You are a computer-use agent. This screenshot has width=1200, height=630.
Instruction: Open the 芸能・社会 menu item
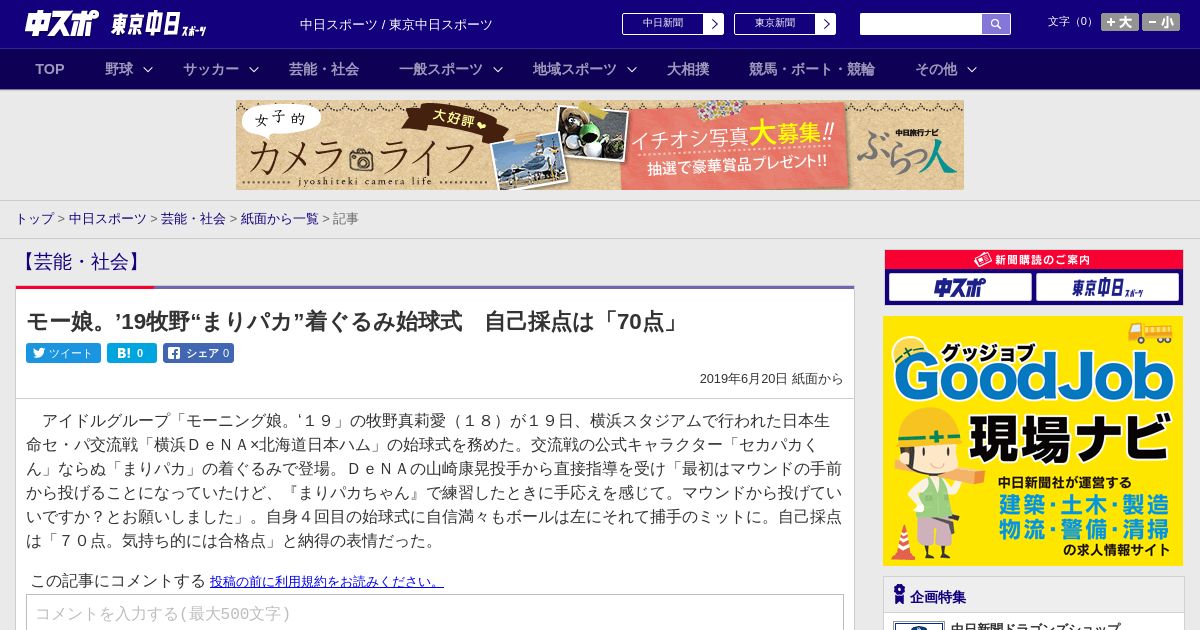(x=324, y=69)
